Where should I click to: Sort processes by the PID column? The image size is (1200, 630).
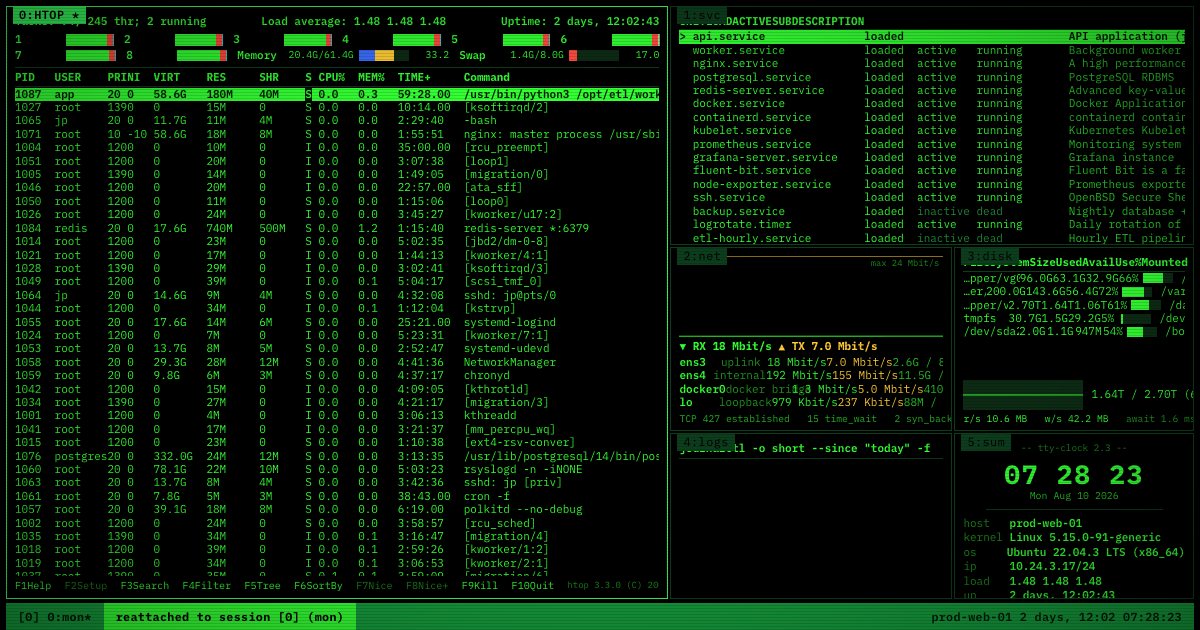pos(25,77)
